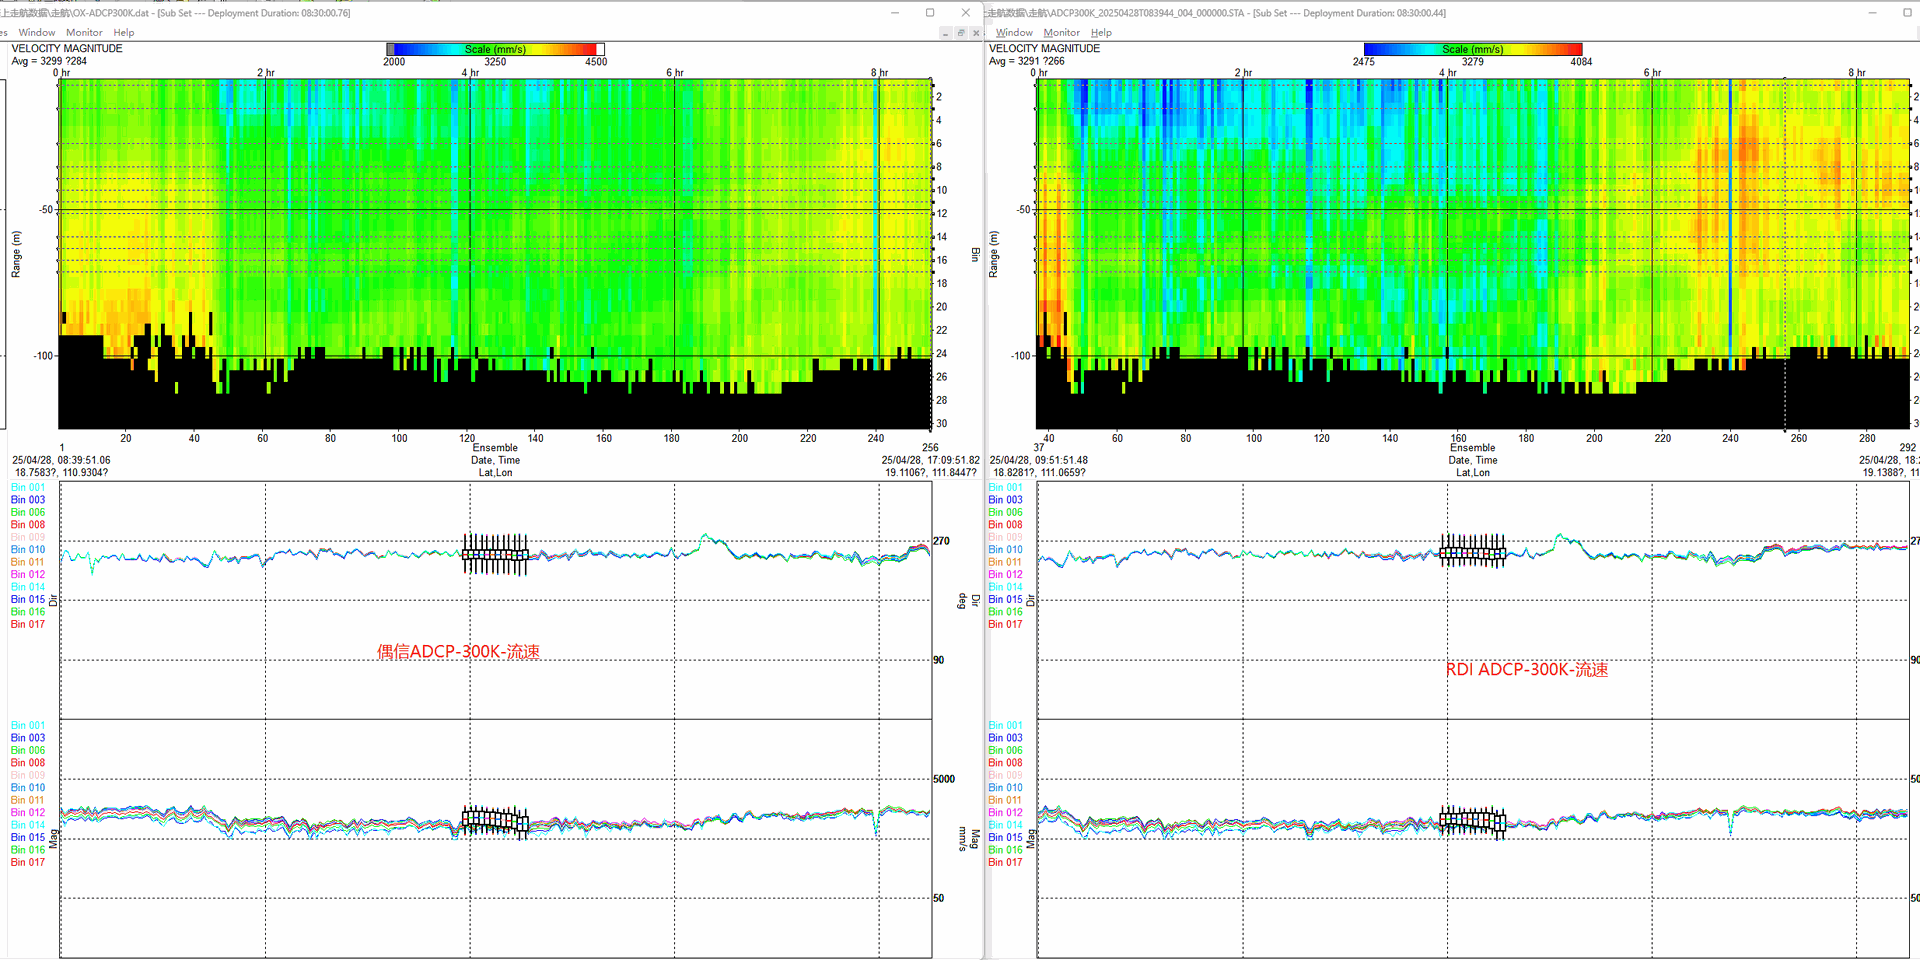Click VELOCITY MAGNITUDE title in left window
The image size is (1920, 960).
tap(67, 48)
